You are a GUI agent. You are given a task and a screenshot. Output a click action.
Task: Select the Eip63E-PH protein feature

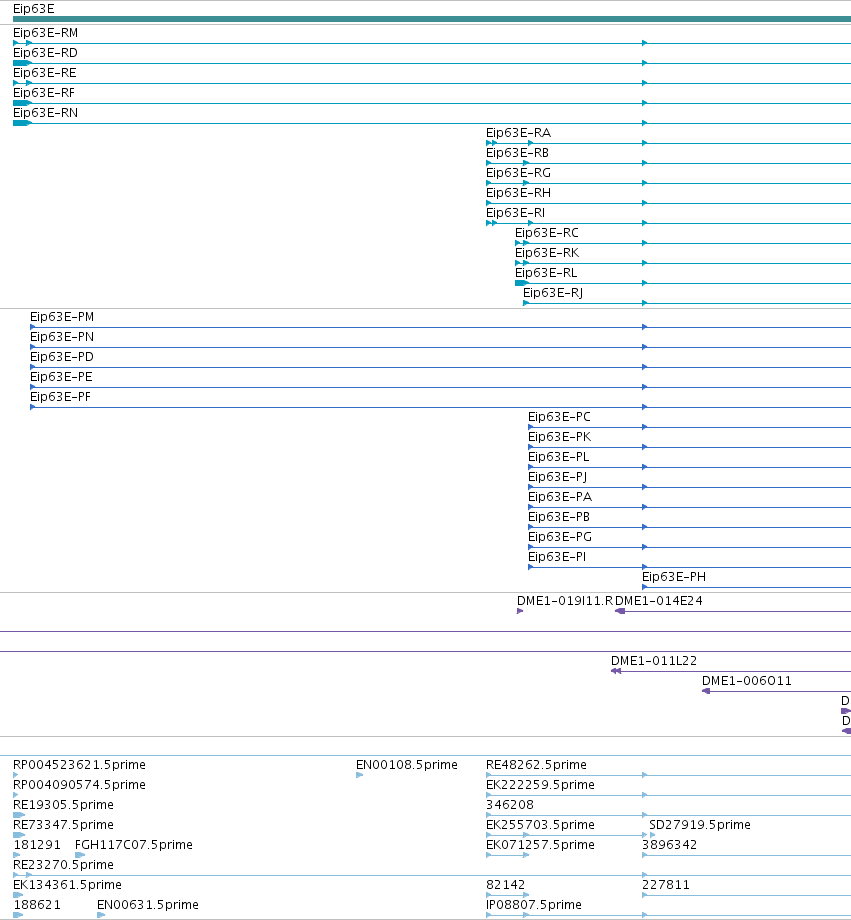[x=674, y=576]
